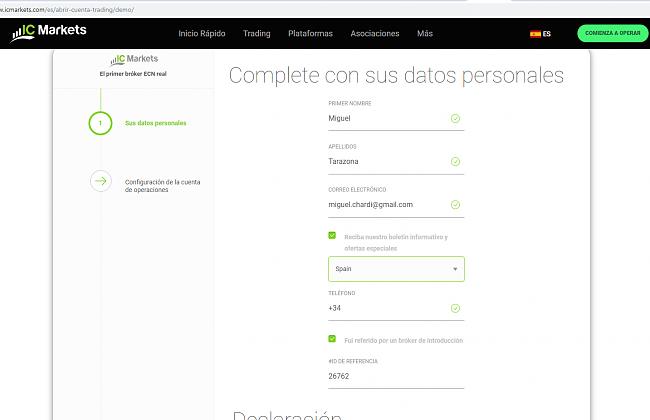Click green checkmark icon beside Apellidos field
Viewport: 650px width, 420px height.
455,161
